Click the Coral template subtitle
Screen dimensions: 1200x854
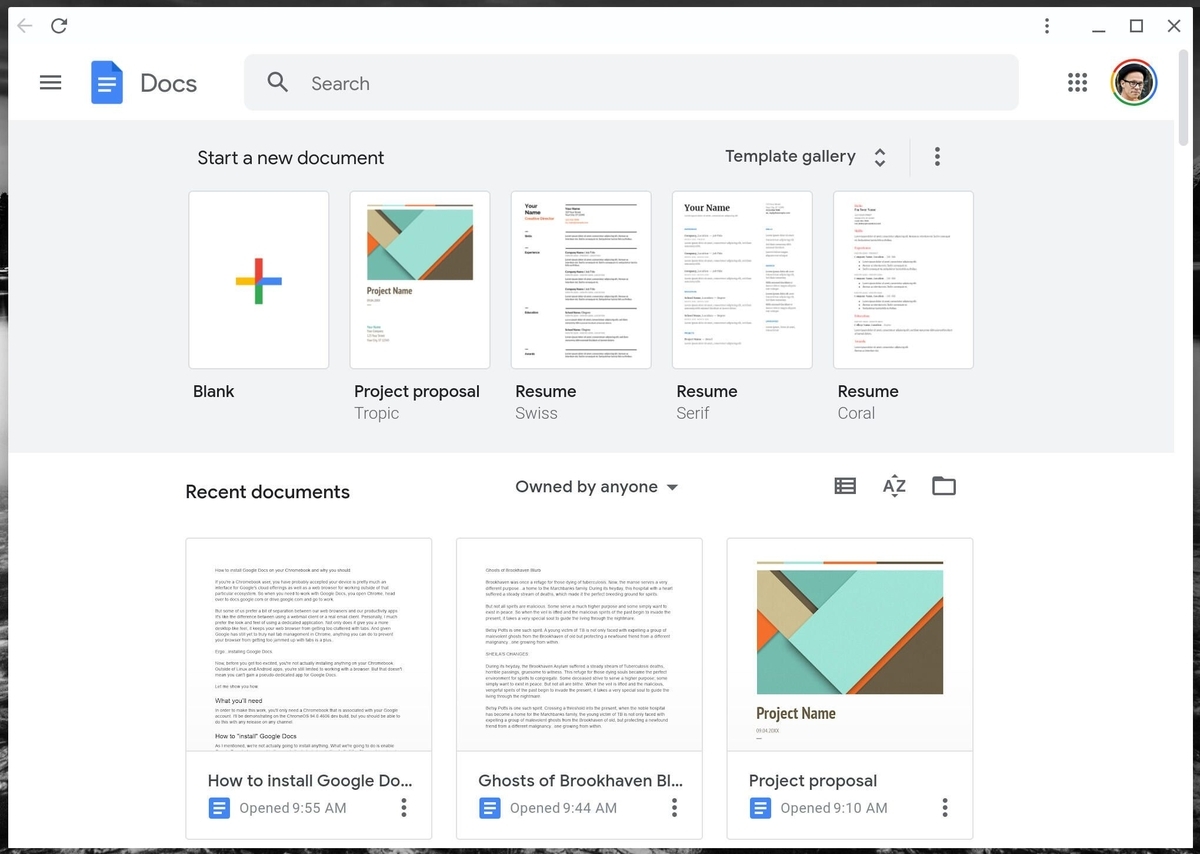[x=856, y=413]
